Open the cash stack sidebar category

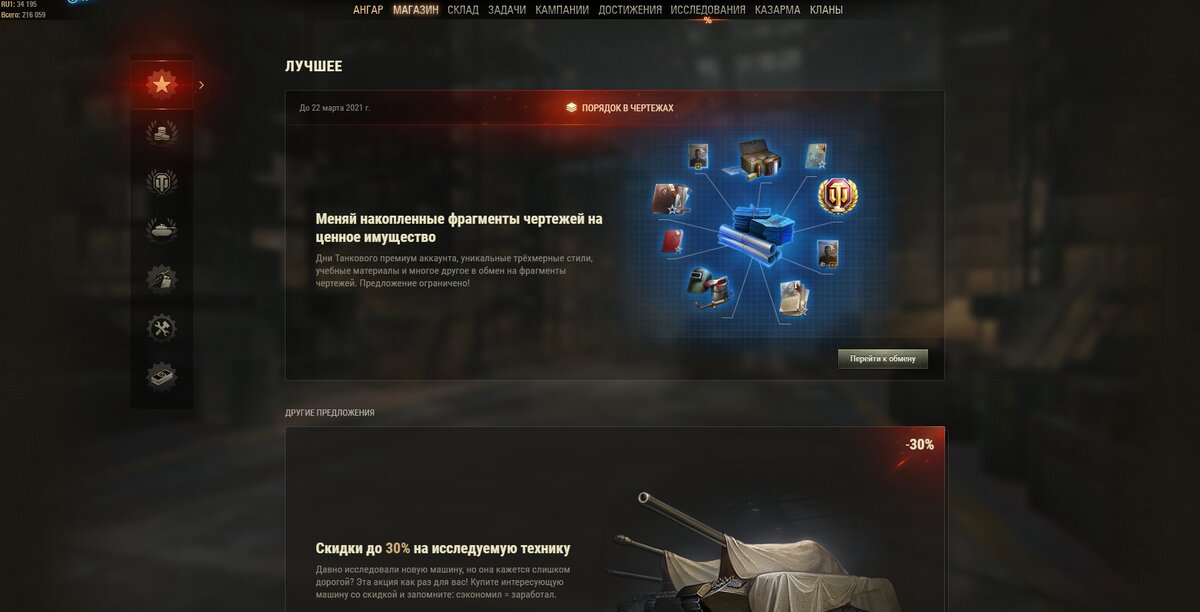coord(162,376)
